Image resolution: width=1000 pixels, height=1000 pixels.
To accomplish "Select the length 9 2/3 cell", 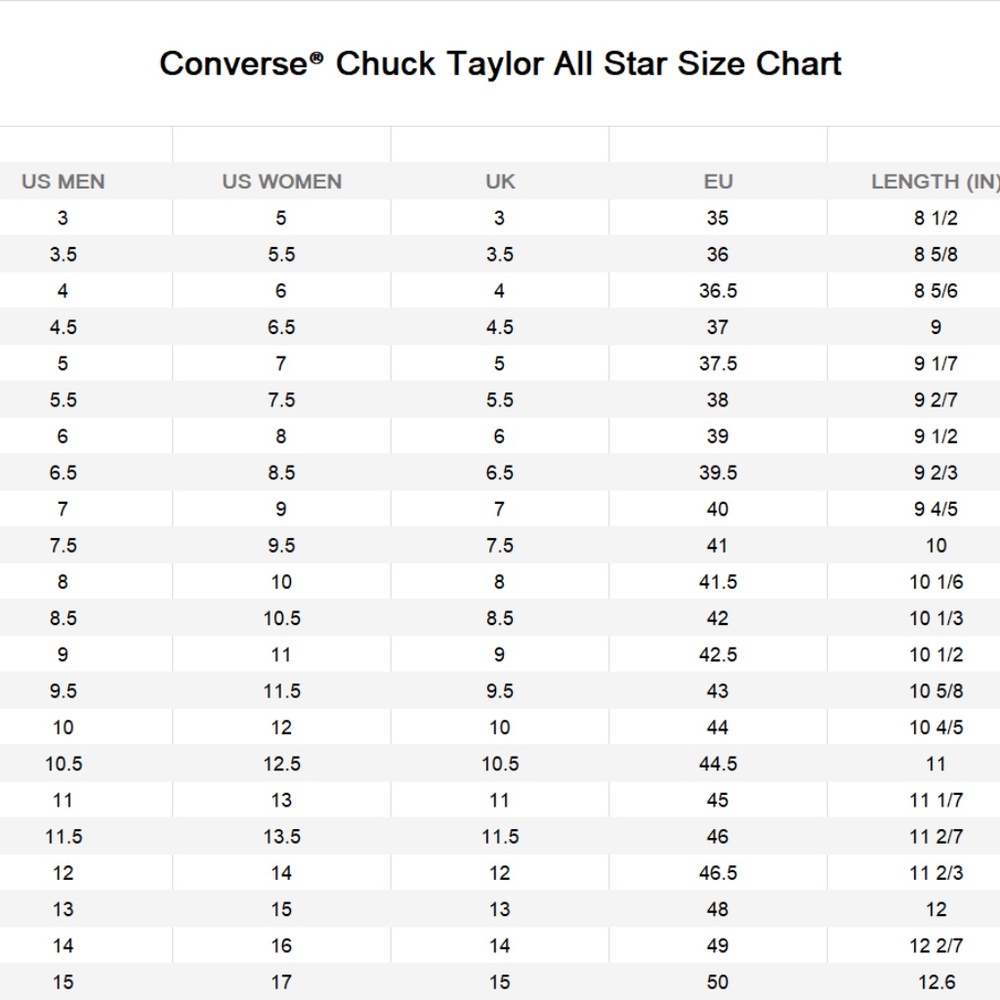I will (x=935, y=473).
